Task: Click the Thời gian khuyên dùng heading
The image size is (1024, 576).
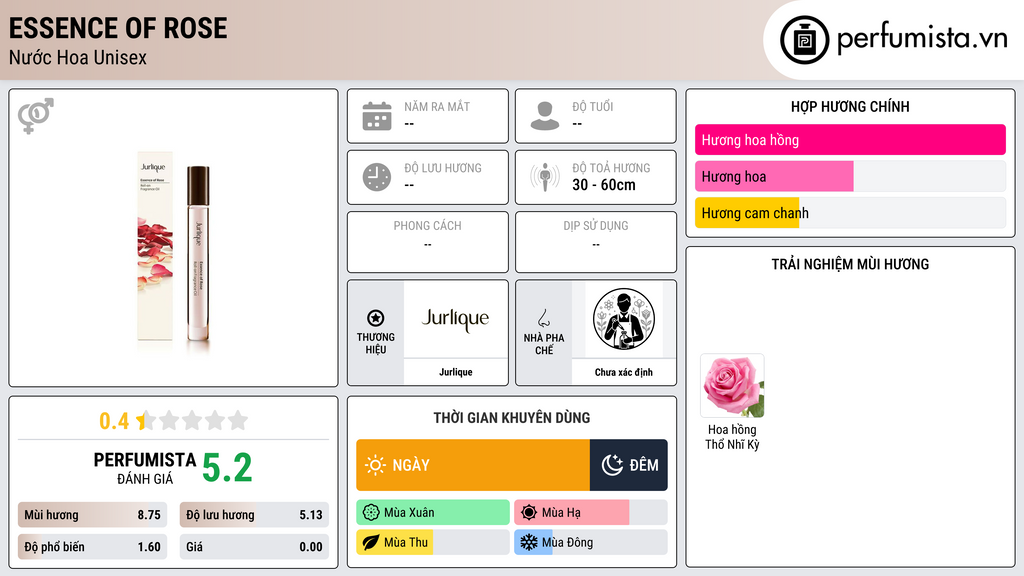Action: tap(512, 418)
